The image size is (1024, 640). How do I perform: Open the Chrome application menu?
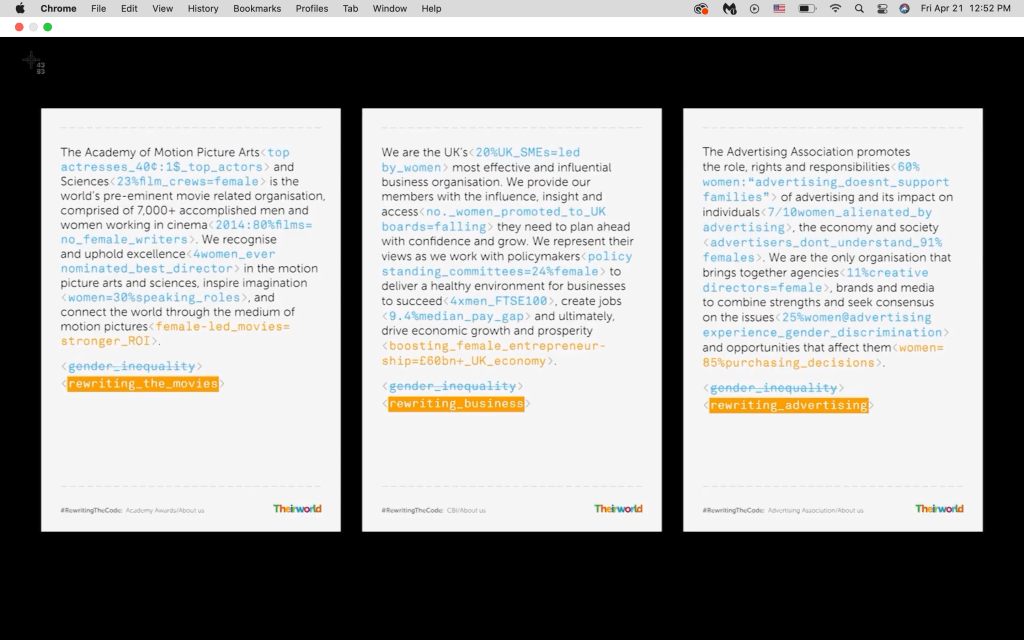click(x=58, y=8)
